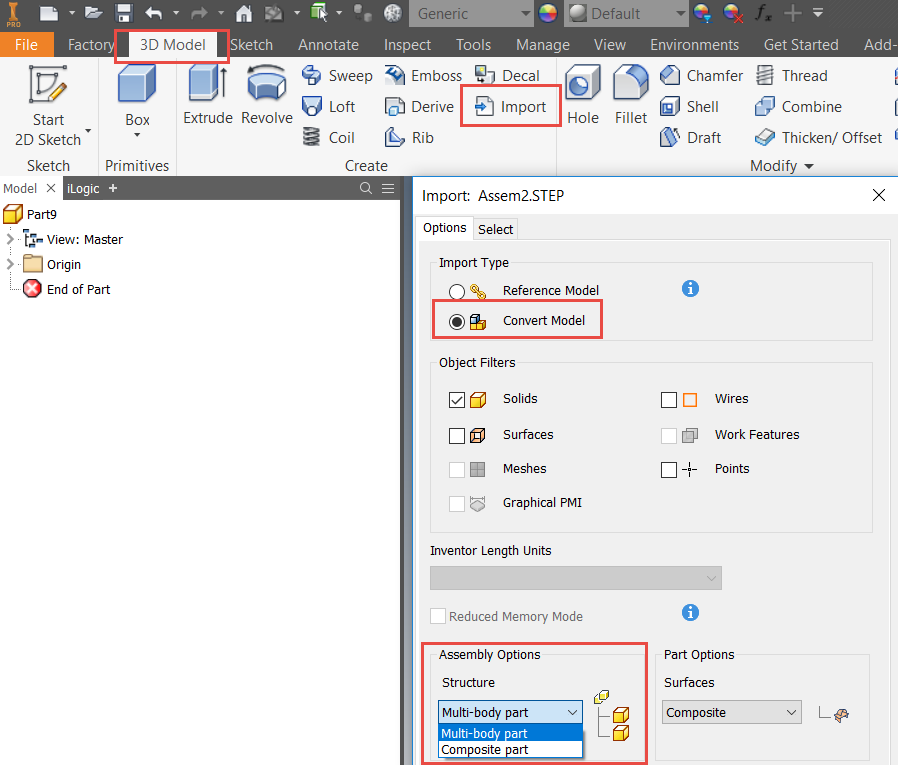Click the Open folder icon
Screen dimensions: 898x765
(x=93, y=13)
